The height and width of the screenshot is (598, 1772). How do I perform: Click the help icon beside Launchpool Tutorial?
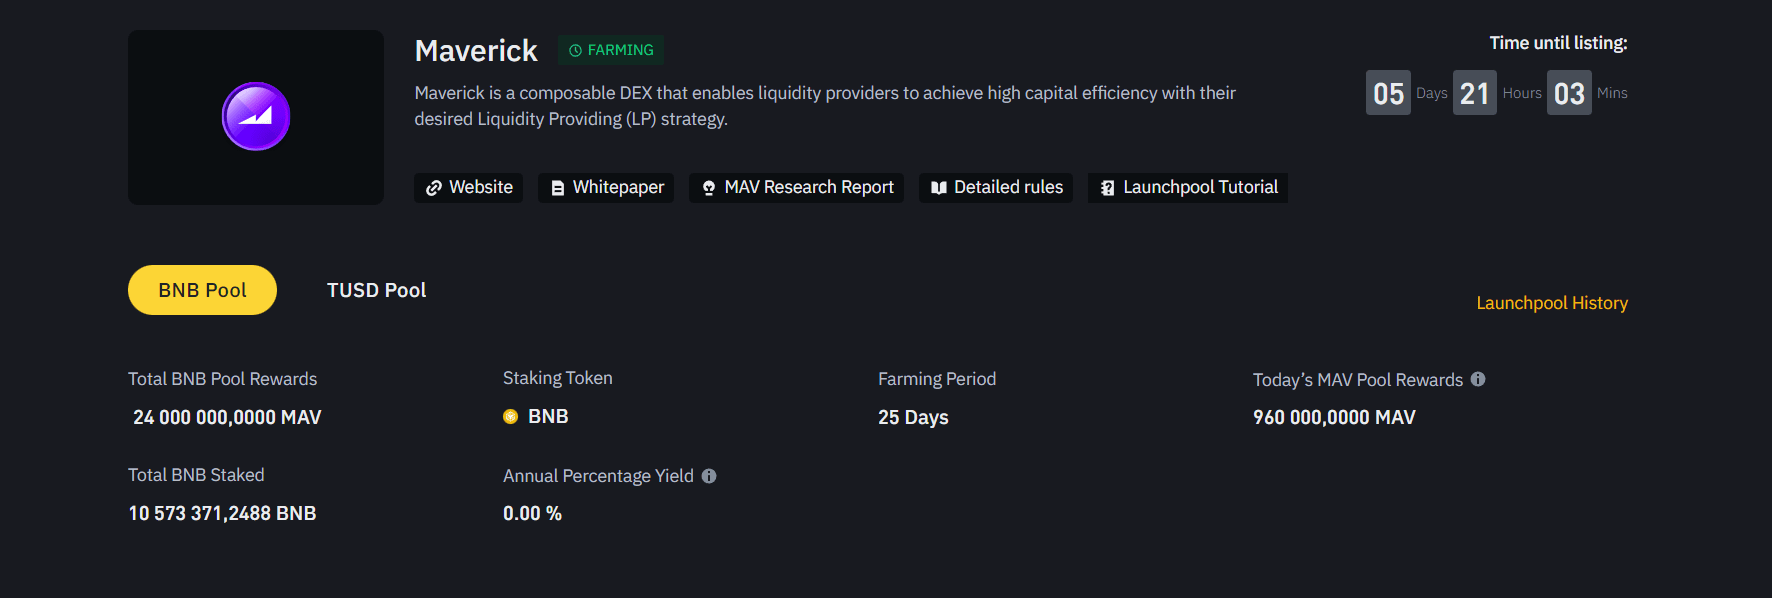1107,188
